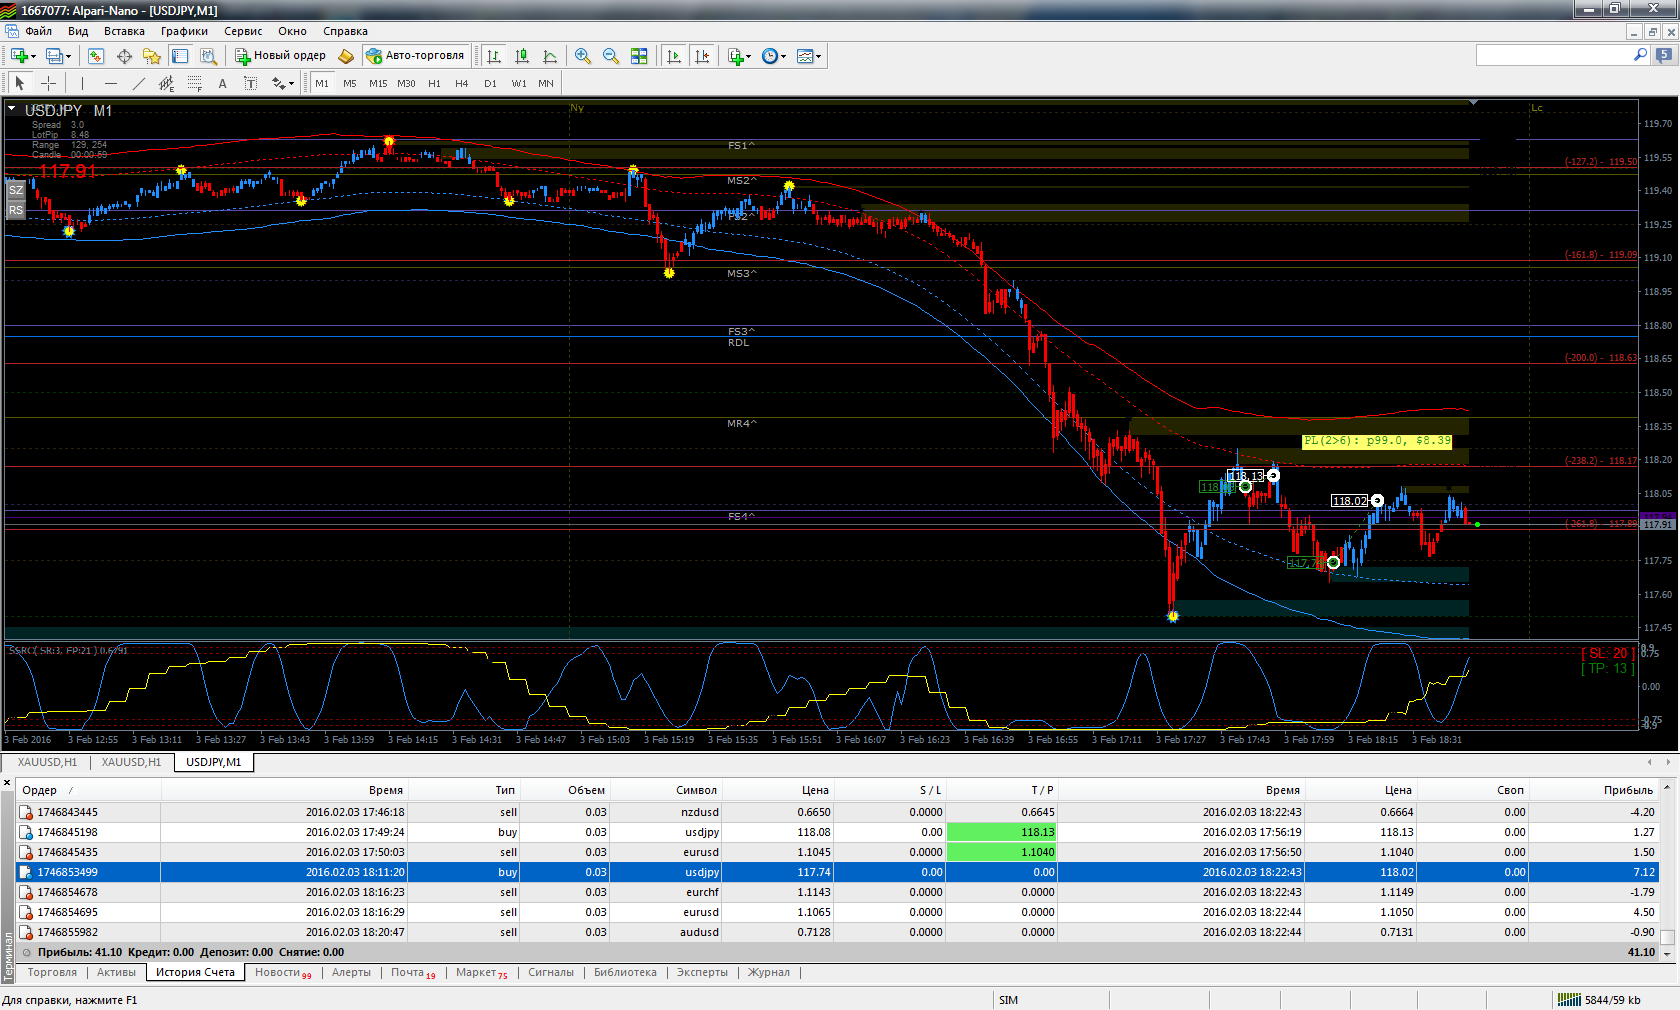Click the zoom in magnifier icon

[x=583, y=56]
